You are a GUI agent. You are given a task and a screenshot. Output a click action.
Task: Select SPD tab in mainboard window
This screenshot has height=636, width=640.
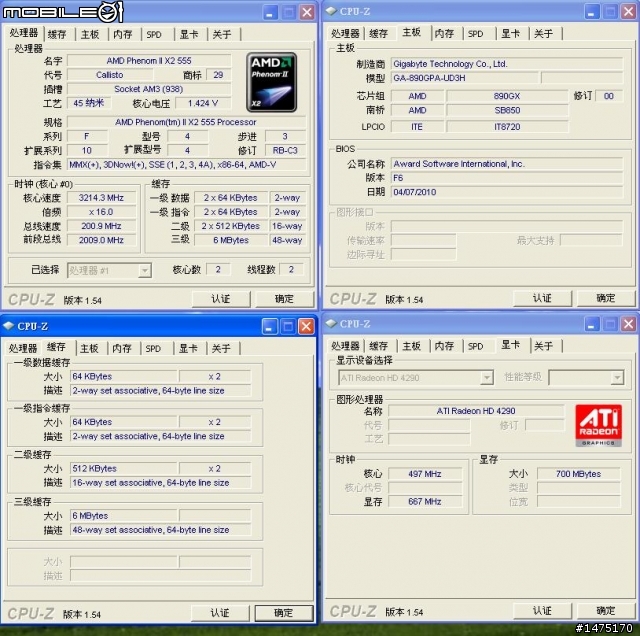476,33
